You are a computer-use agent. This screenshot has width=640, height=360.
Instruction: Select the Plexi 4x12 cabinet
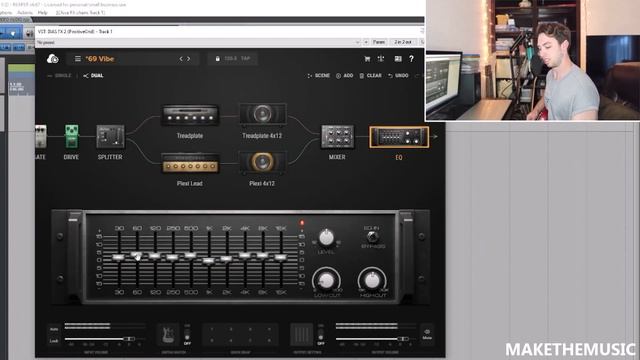click(262, 162)
